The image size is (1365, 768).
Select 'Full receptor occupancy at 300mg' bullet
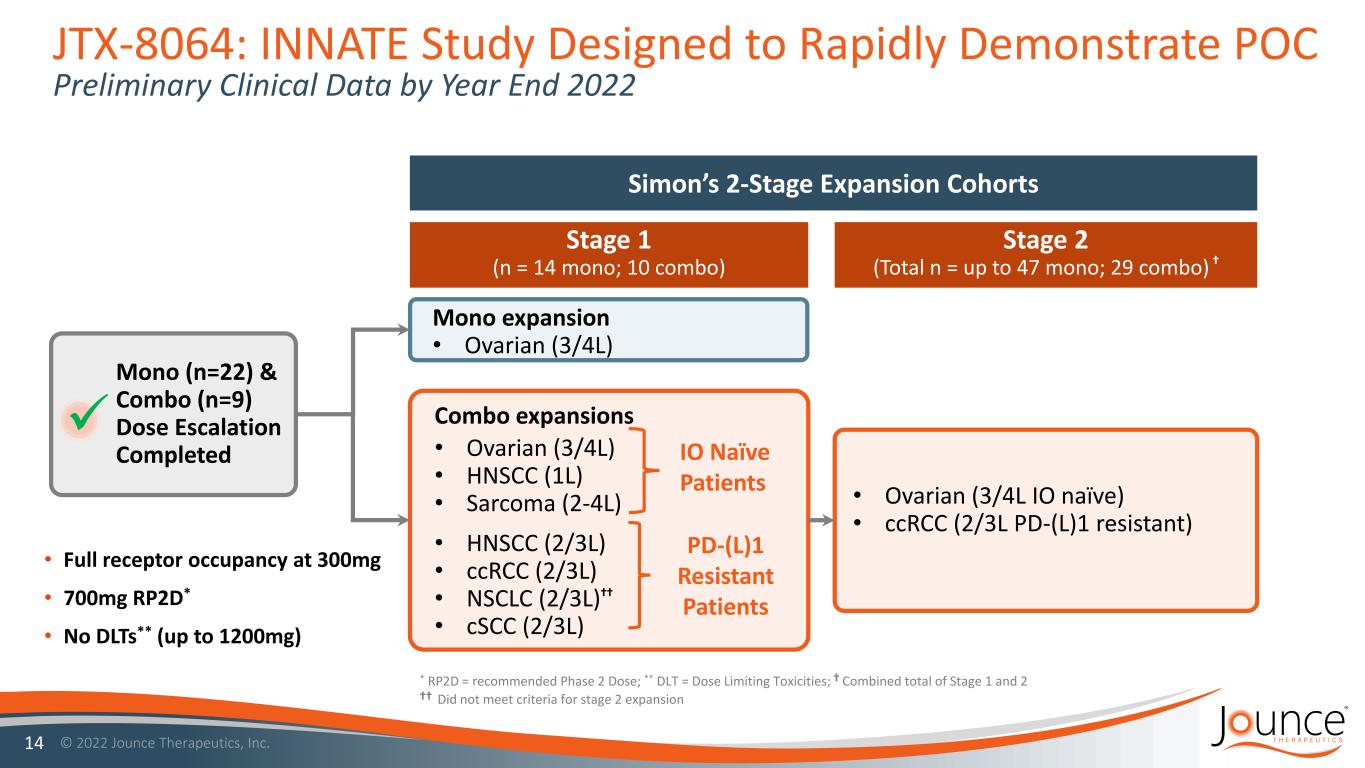coord(224,560)
